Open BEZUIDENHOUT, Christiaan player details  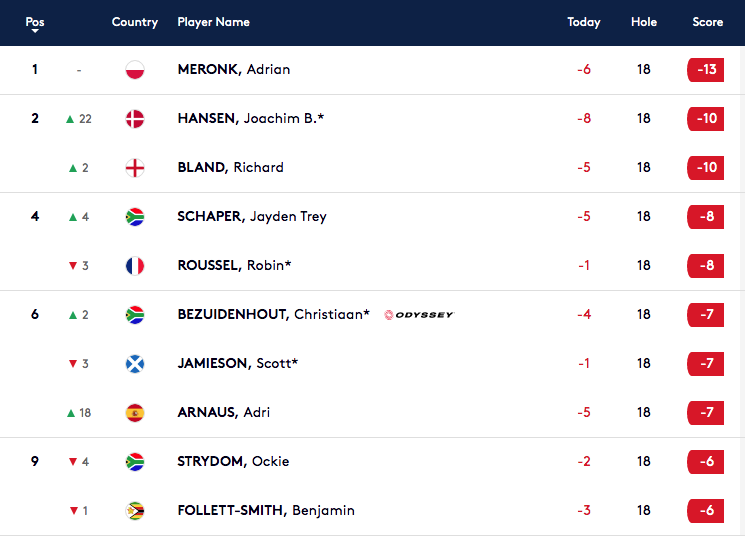273,314
